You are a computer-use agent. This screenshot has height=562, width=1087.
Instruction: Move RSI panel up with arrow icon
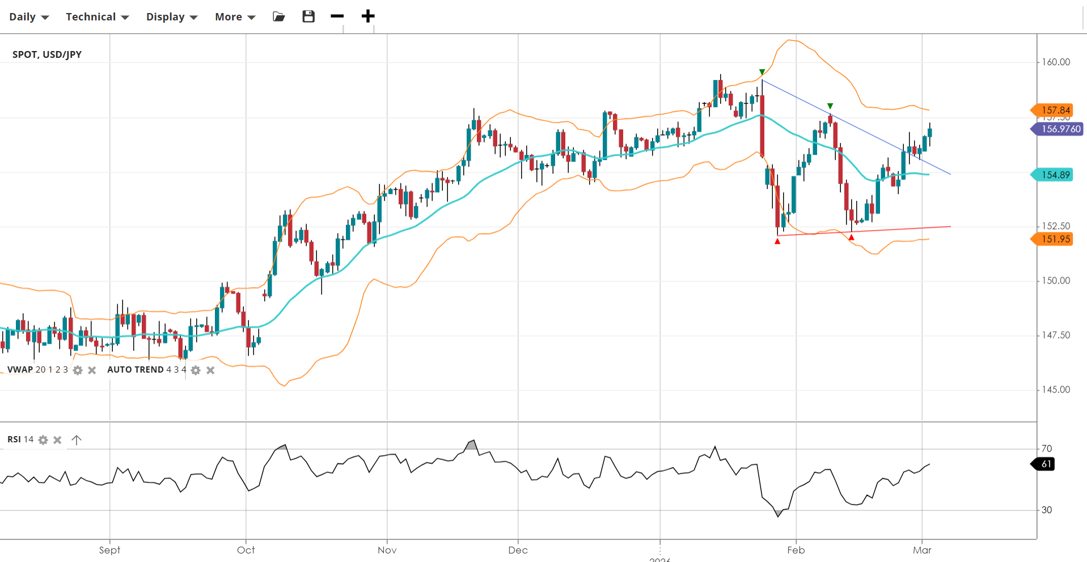[x=76, y=440]
